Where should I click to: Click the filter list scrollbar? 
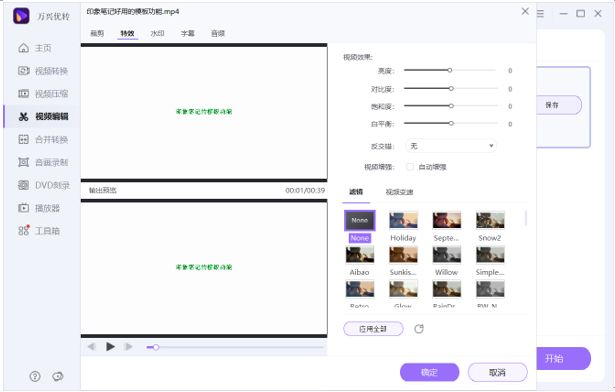(526, 219)
